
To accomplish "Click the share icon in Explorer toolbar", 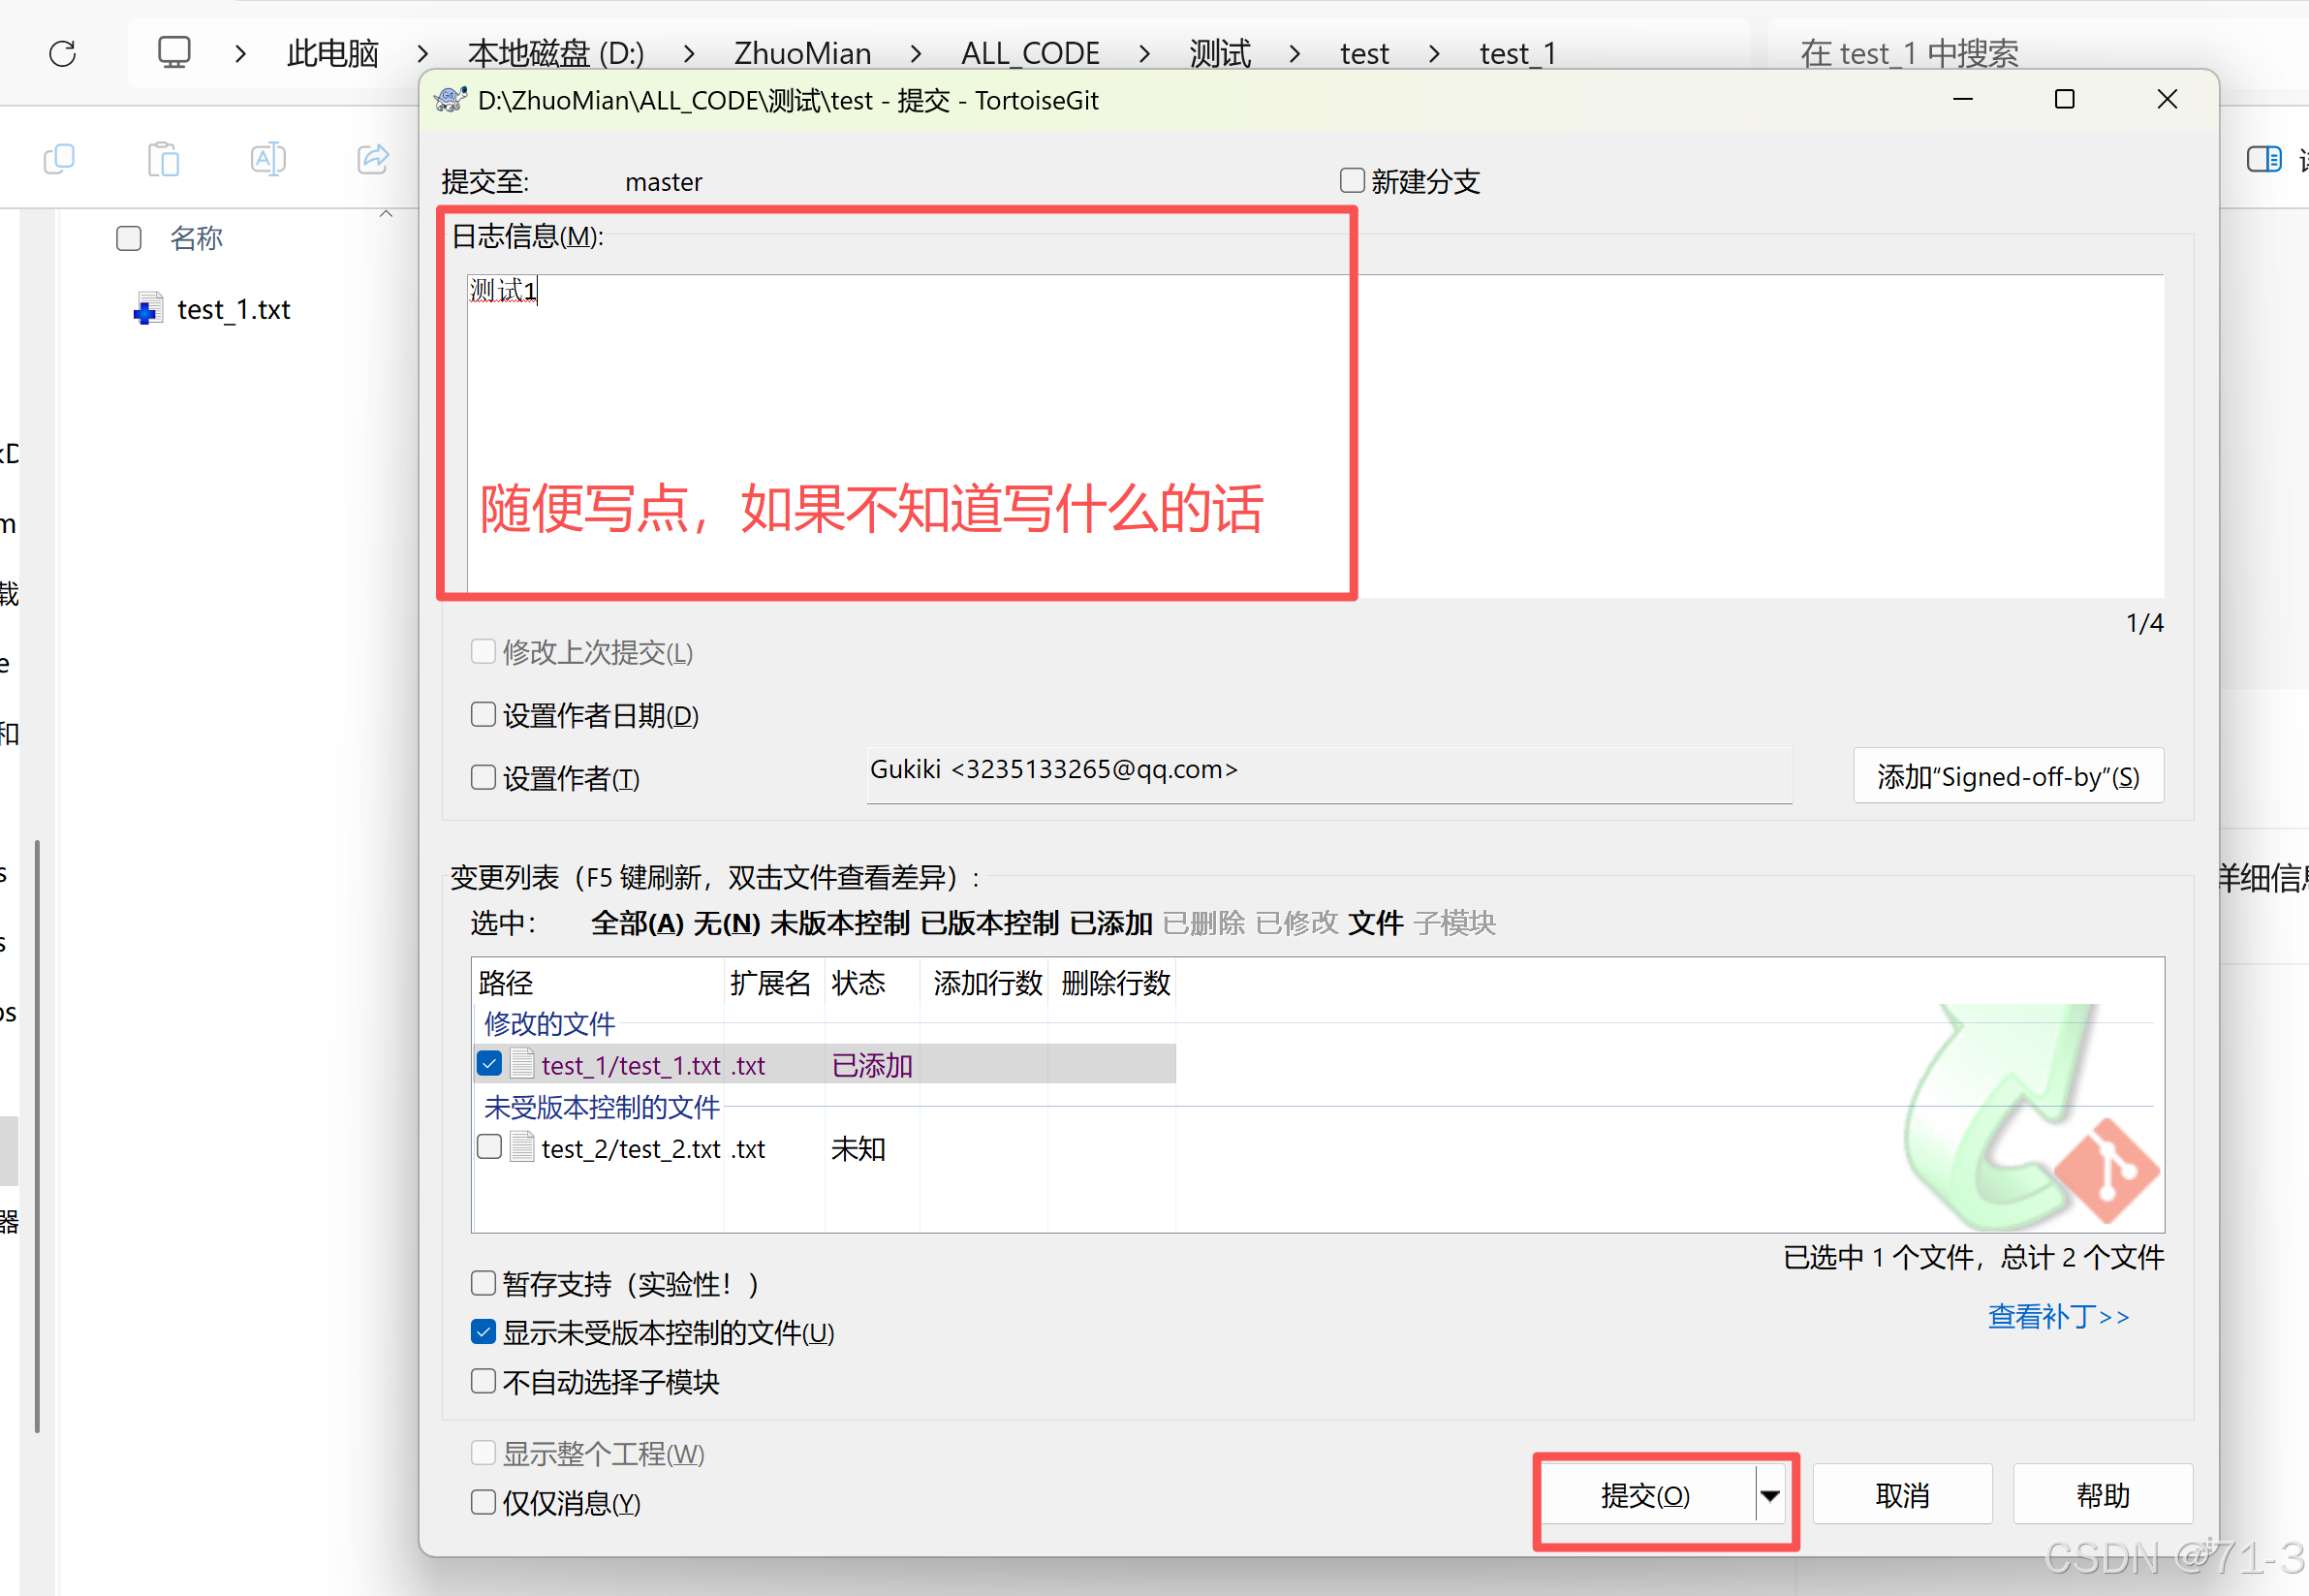I will (373, 159).
